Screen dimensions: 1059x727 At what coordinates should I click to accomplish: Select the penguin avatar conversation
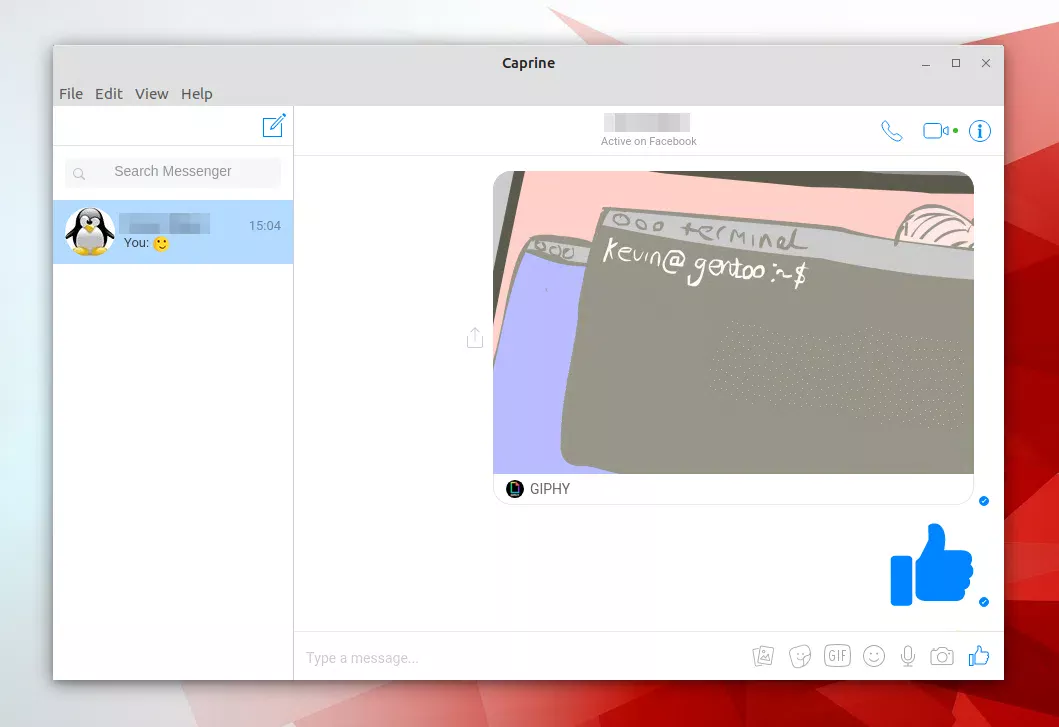89,231
